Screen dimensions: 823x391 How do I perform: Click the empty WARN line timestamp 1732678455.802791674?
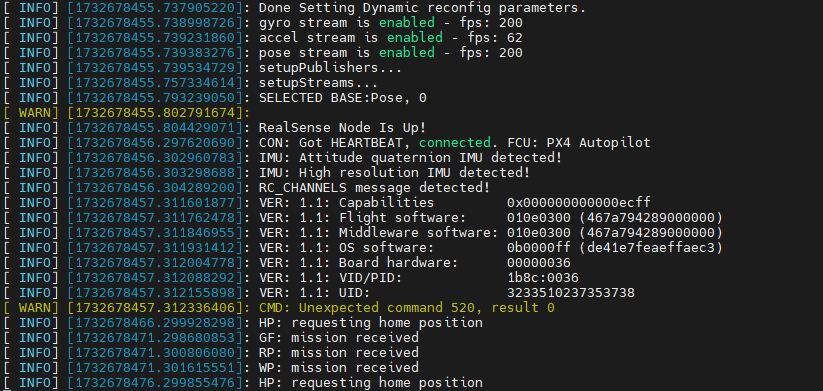click(x=157, y=113)
